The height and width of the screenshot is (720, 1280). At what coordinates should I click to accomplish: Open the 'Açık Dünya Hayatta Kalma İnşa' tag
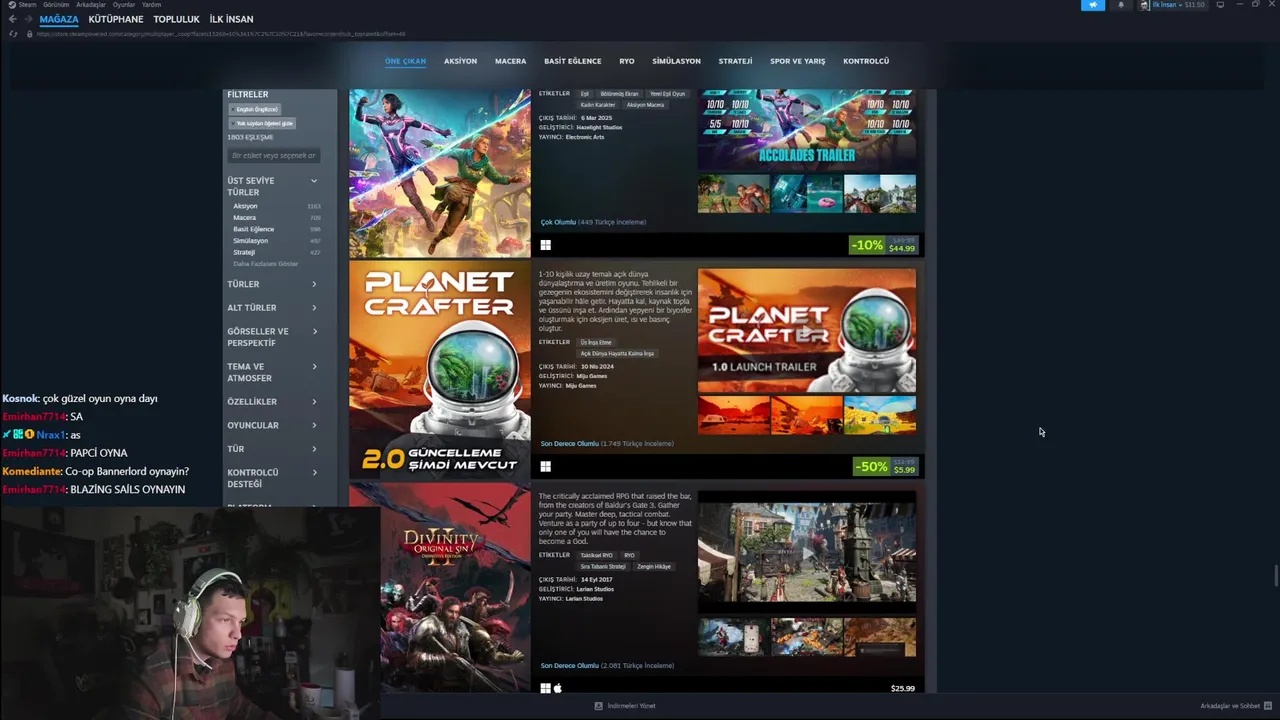(x=617, y=354)
